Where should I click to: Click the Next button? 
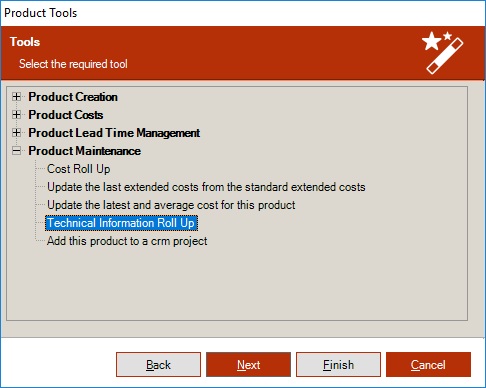click(x=248, y=365)
